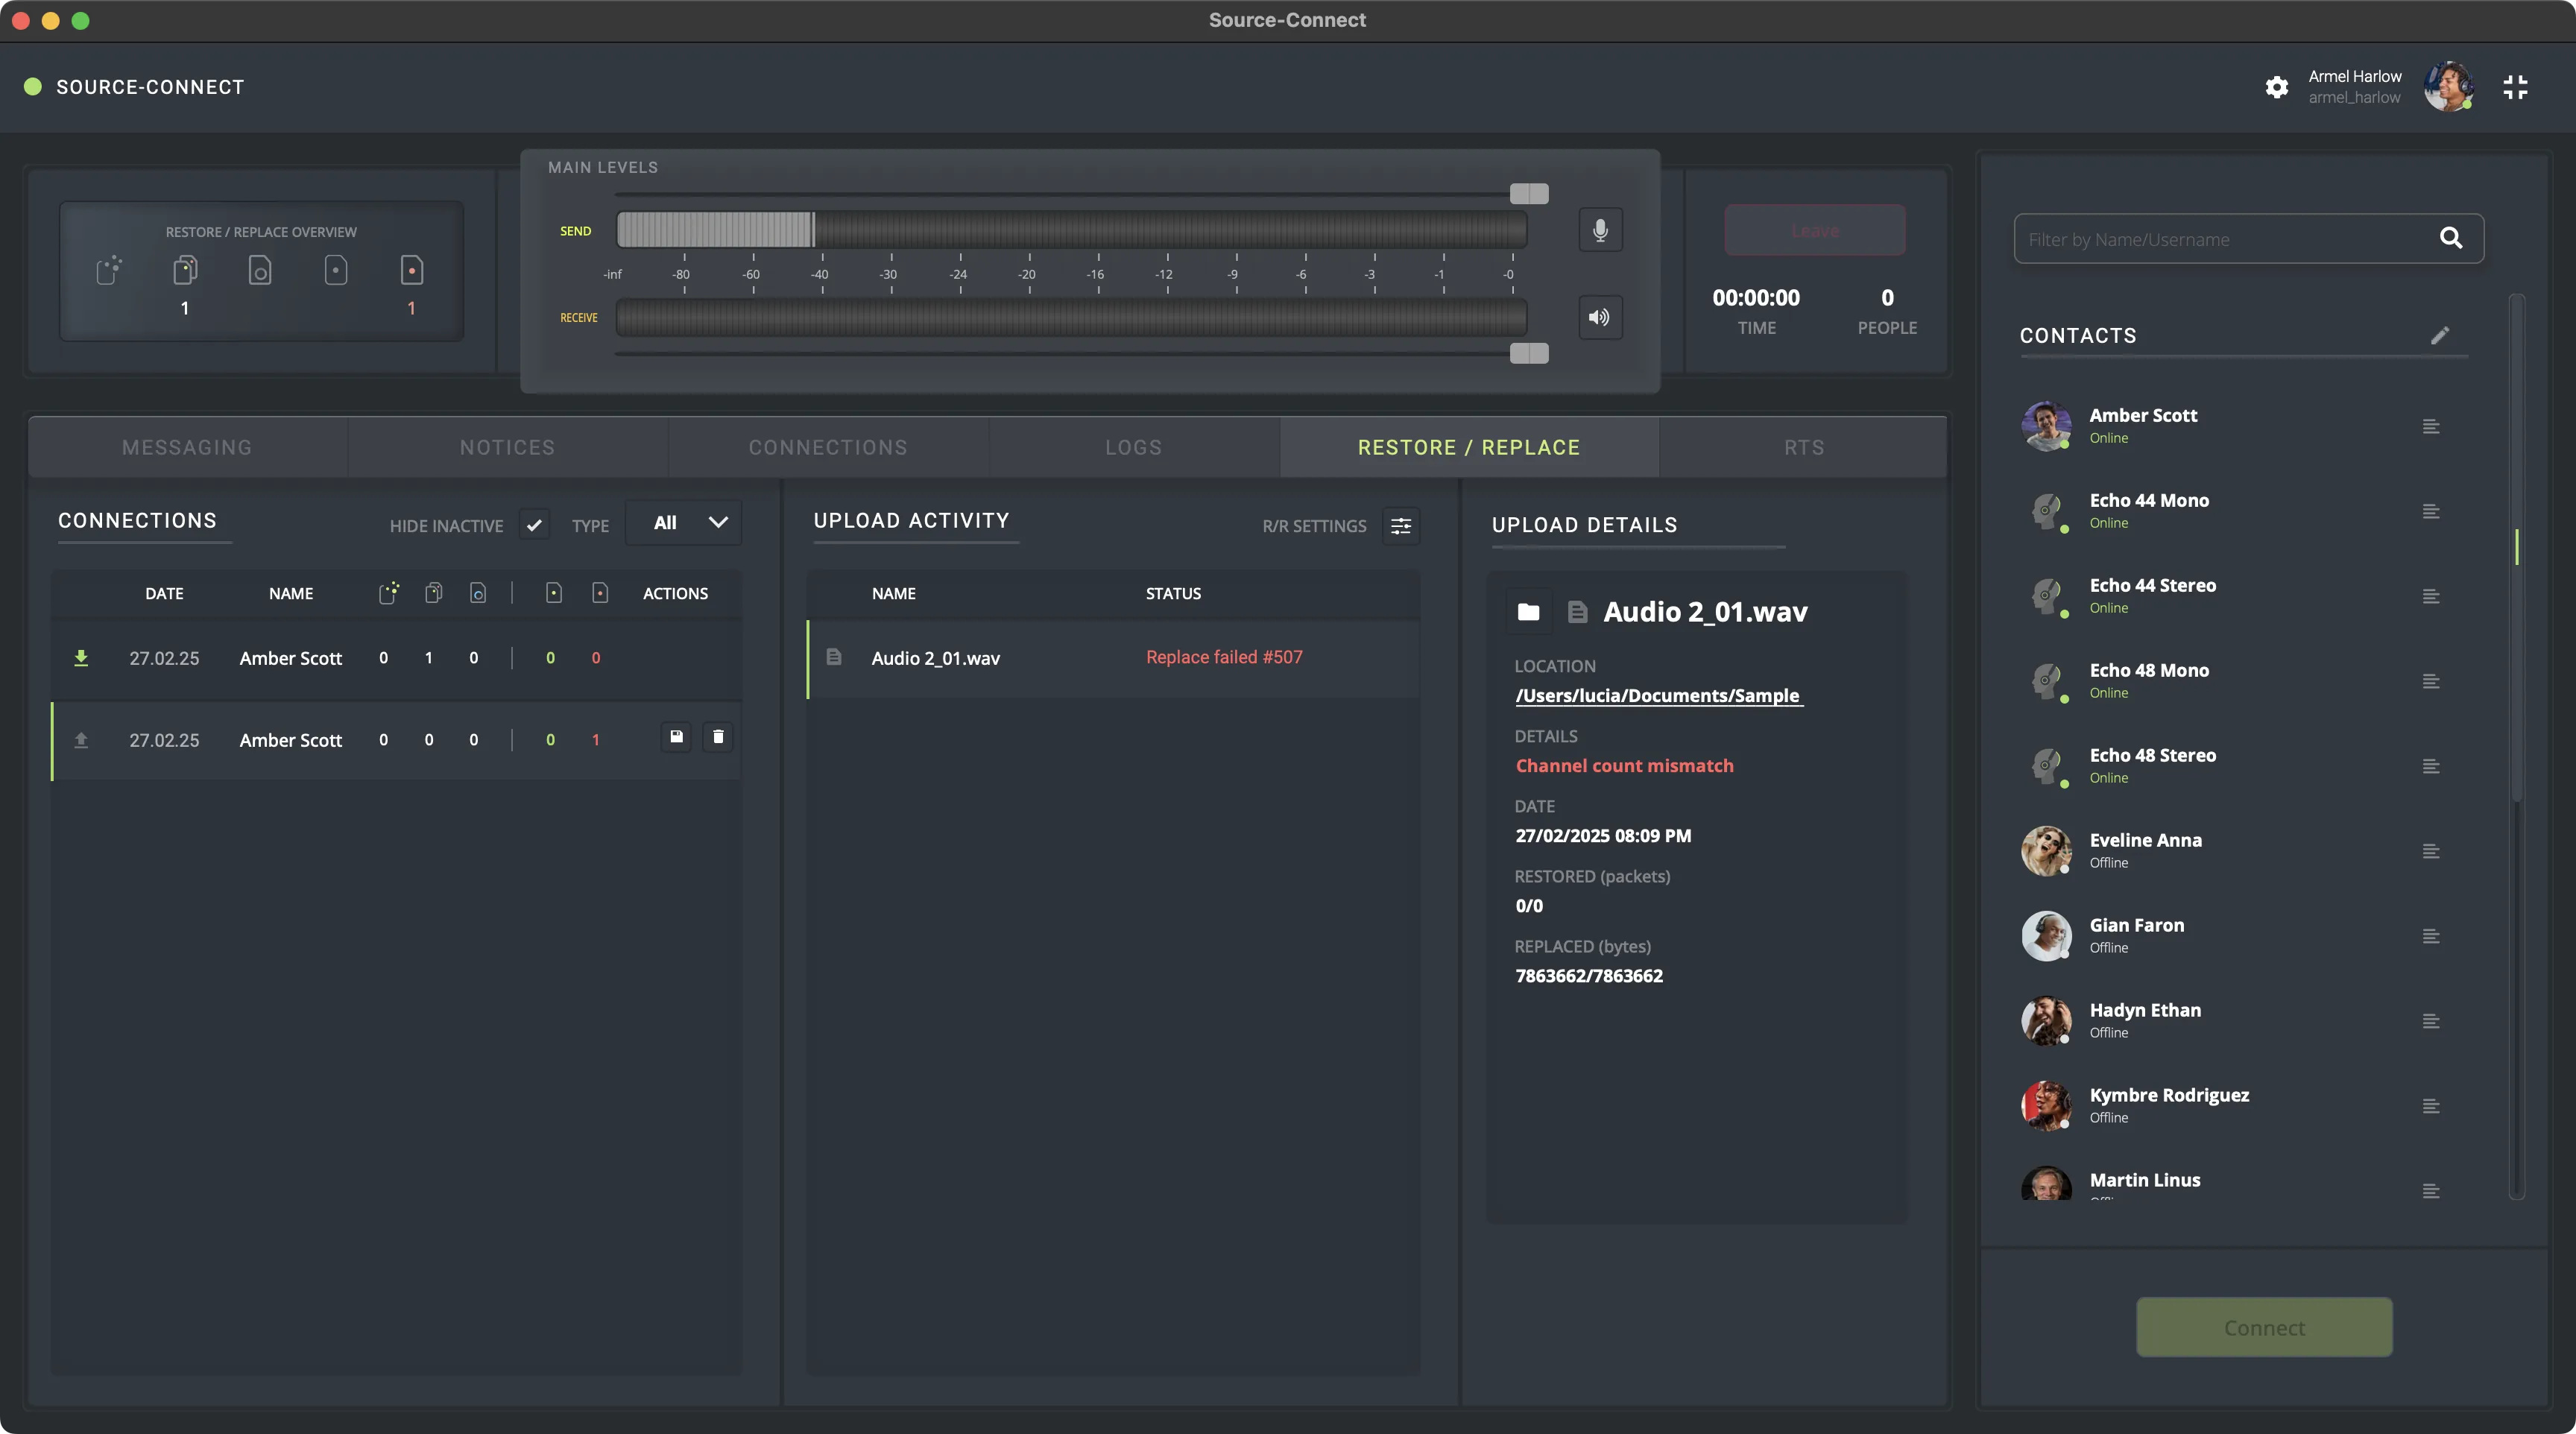Viewport: 2576px width, 1434px height.
Task: Click the STATUS column header in Upload Activity
Action: click(x=1173, y=594)
